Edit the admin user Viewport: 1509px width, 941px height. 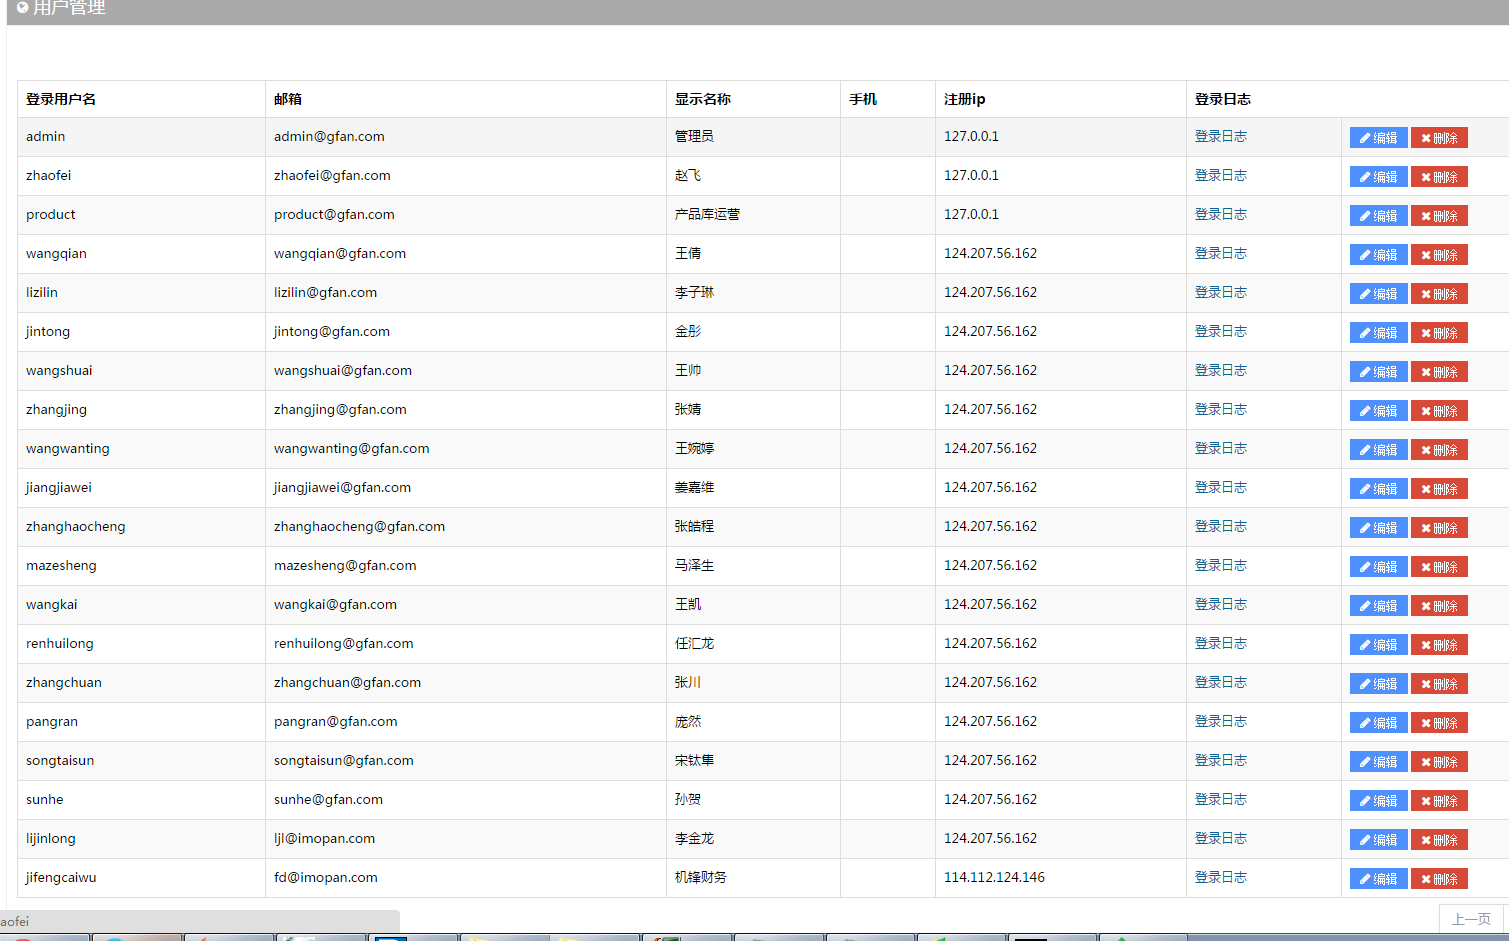(1378, 138)
